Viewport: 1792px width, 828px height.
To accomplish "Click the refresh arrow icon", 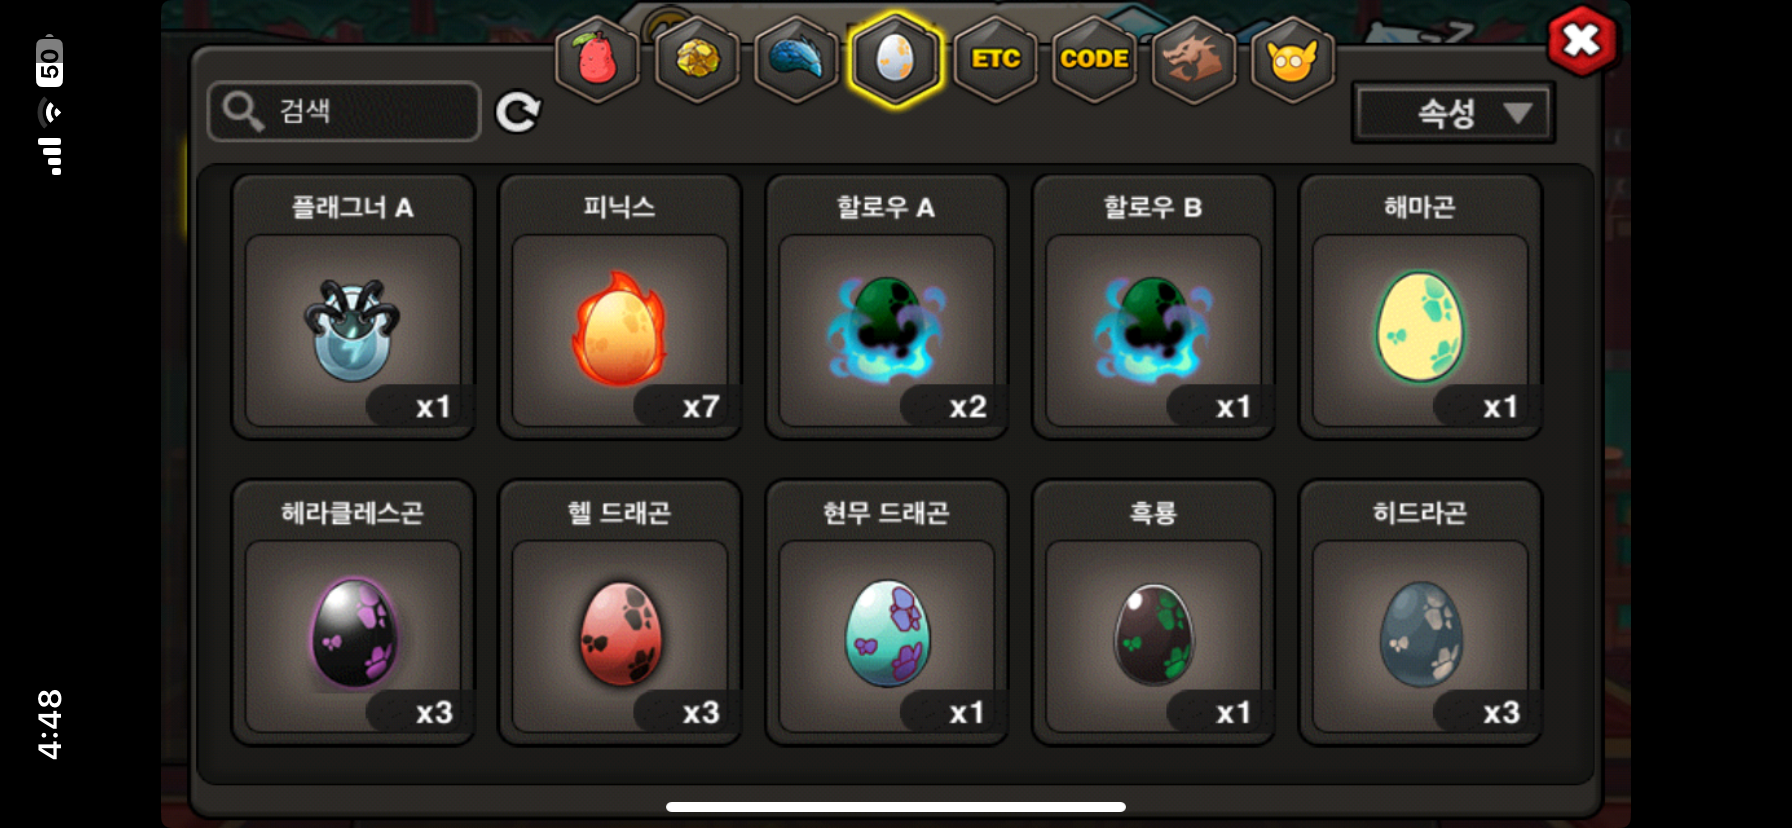I will click(518, 112).
